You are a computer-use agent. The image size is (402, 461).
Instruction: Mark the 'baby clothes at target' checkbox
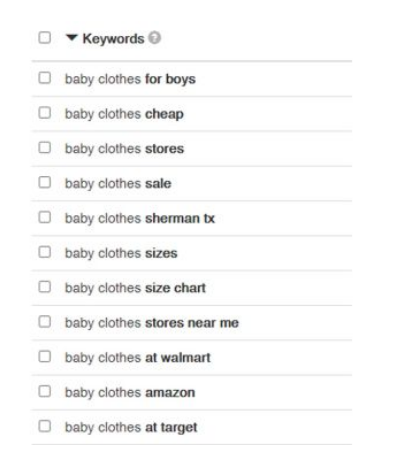tap(45, 426)
